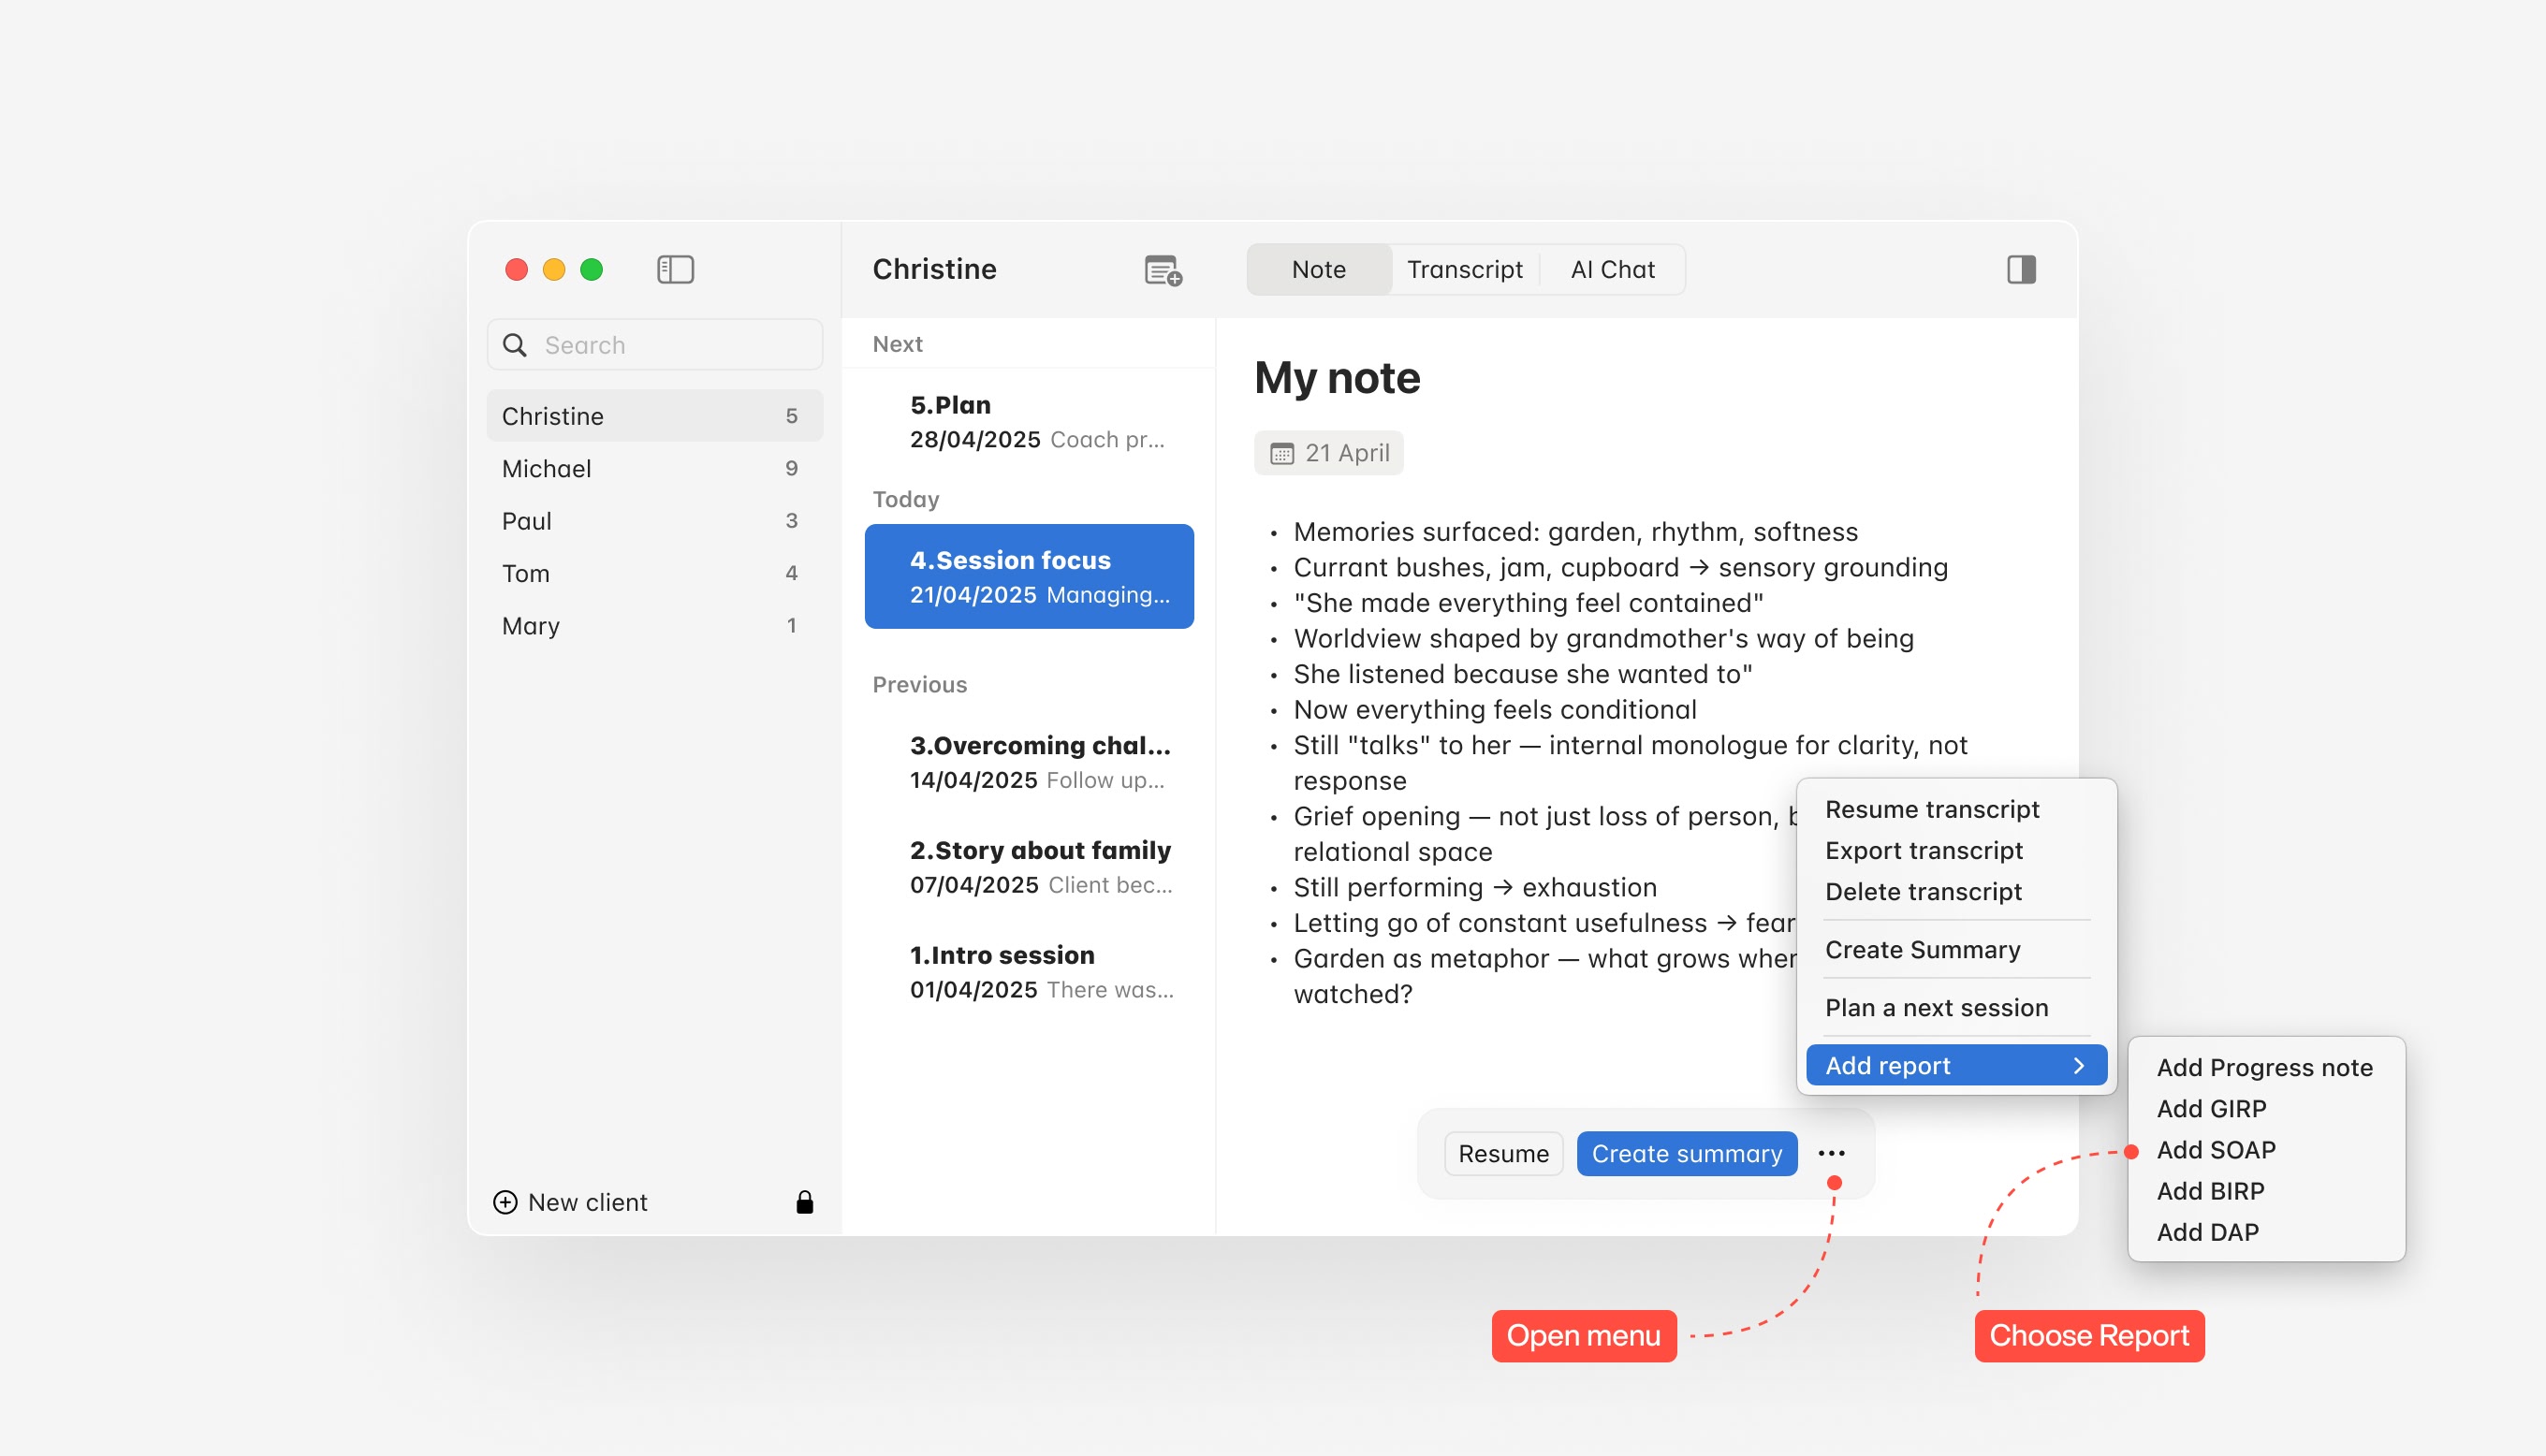The height and width of the screenshot is (1456, 2546).
Task: Click the lock icon in sidebar
Action: (x=804, y=1202)
